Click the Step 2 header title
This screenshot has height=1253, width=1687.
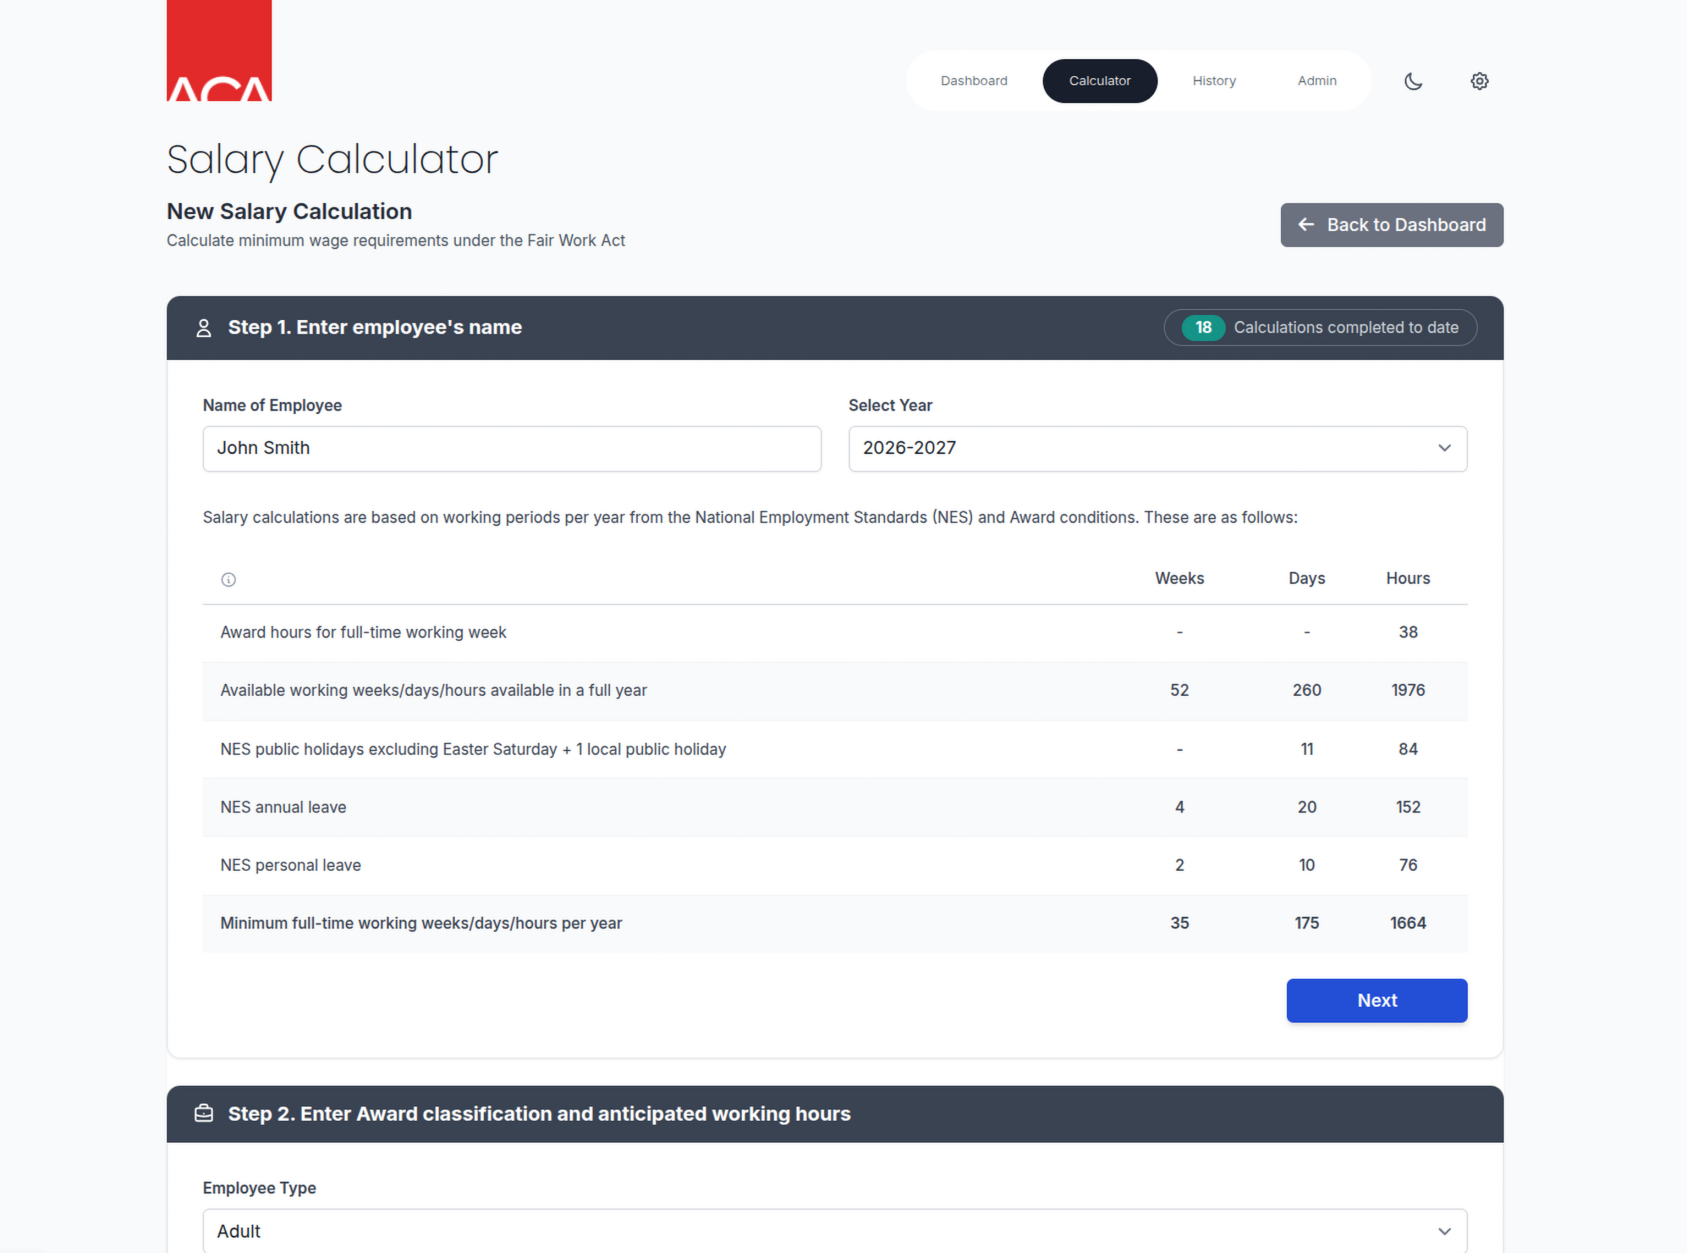coord(539,1114)
